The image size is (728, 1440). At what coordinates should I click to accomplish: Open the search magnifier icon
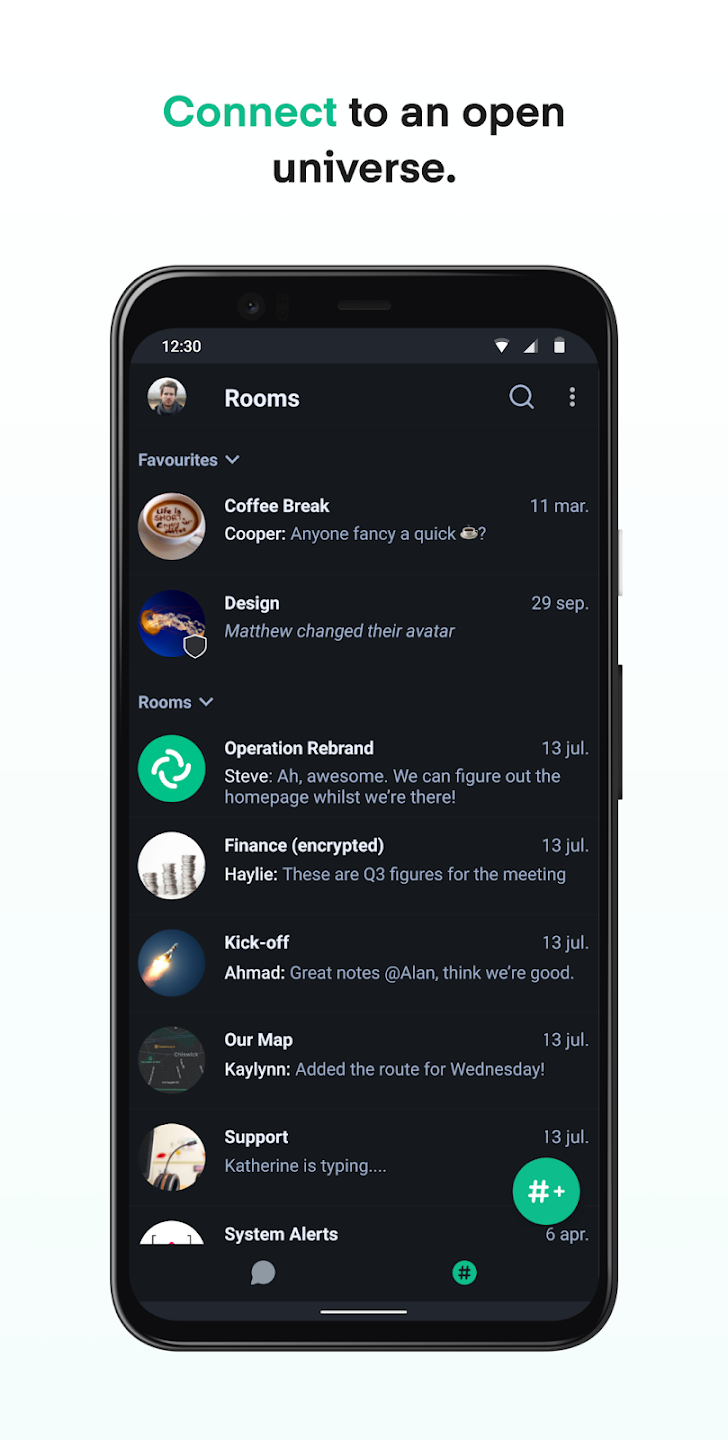[x=522, y=397]
